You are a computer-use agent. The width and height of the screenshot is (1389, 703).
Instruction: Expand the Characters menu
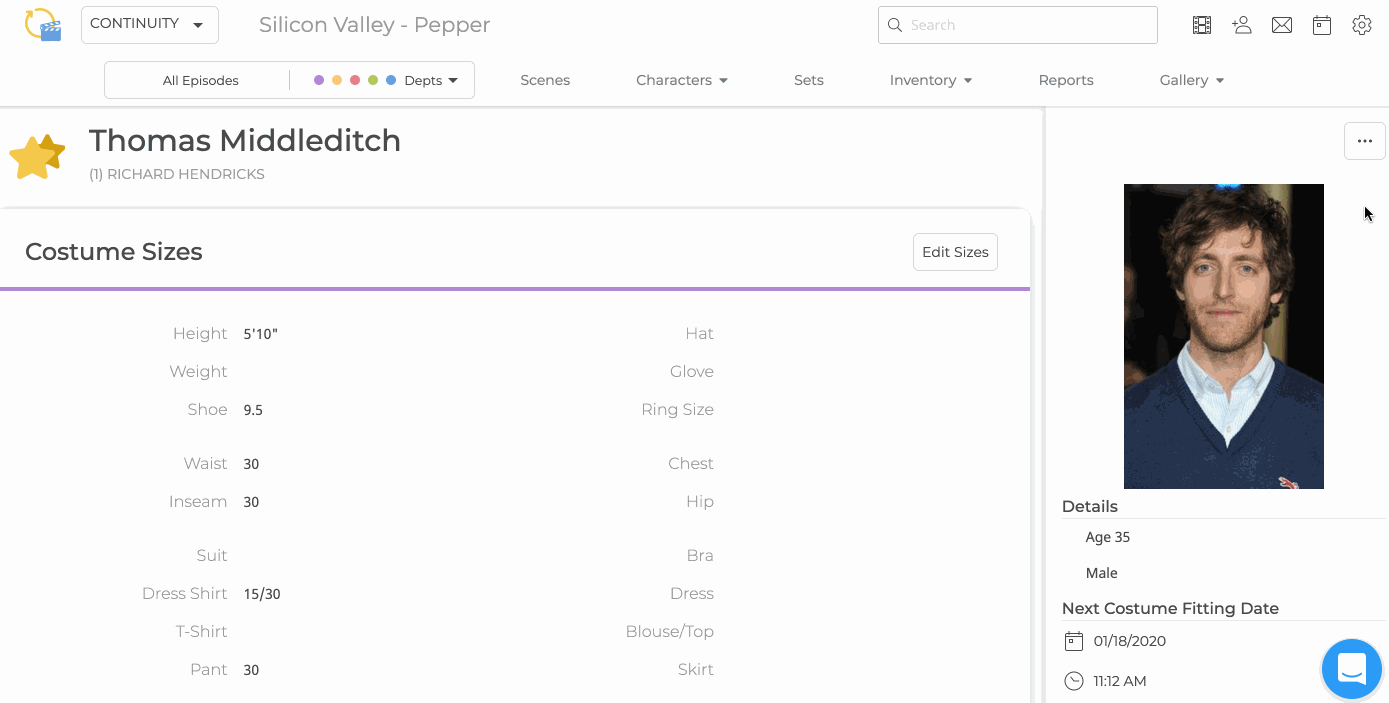[x=682, y=80]
